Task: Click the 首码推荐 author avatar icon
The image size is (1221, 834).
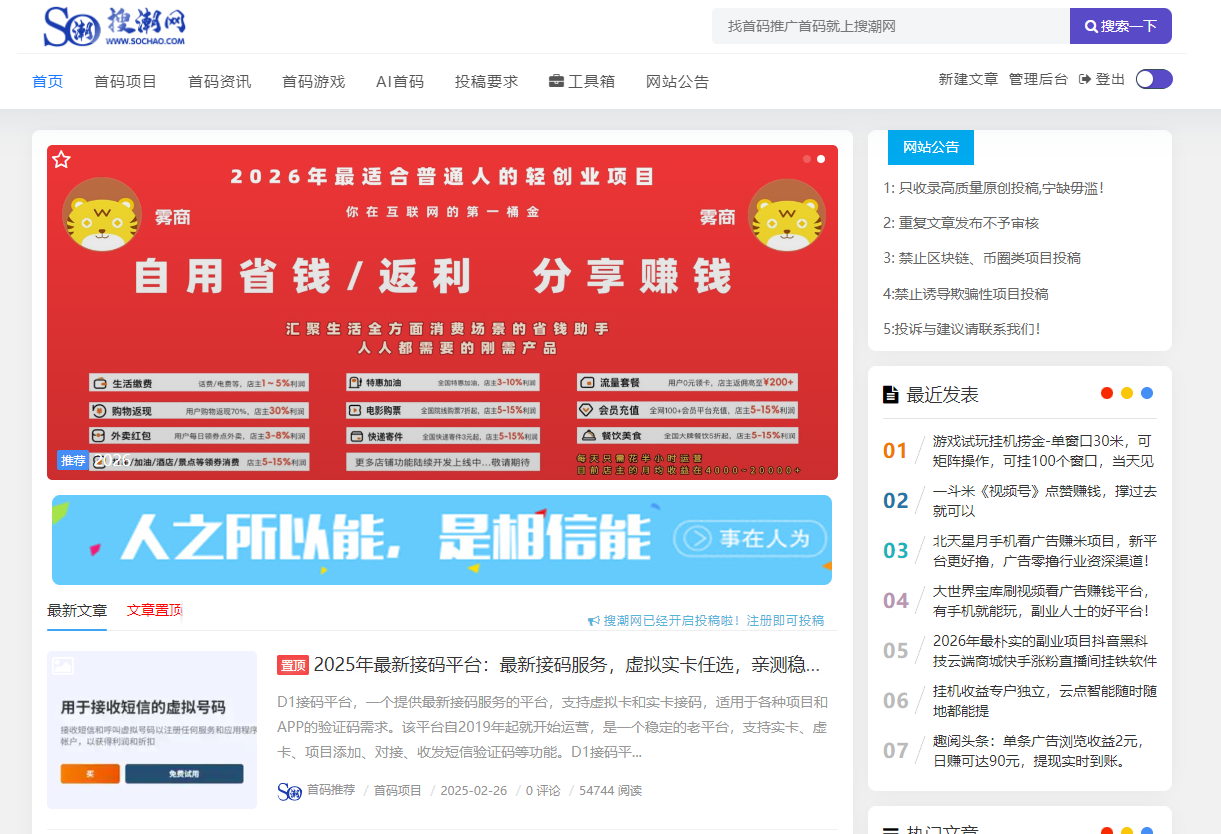Action: pyautogui.click(x=289, y=791)
